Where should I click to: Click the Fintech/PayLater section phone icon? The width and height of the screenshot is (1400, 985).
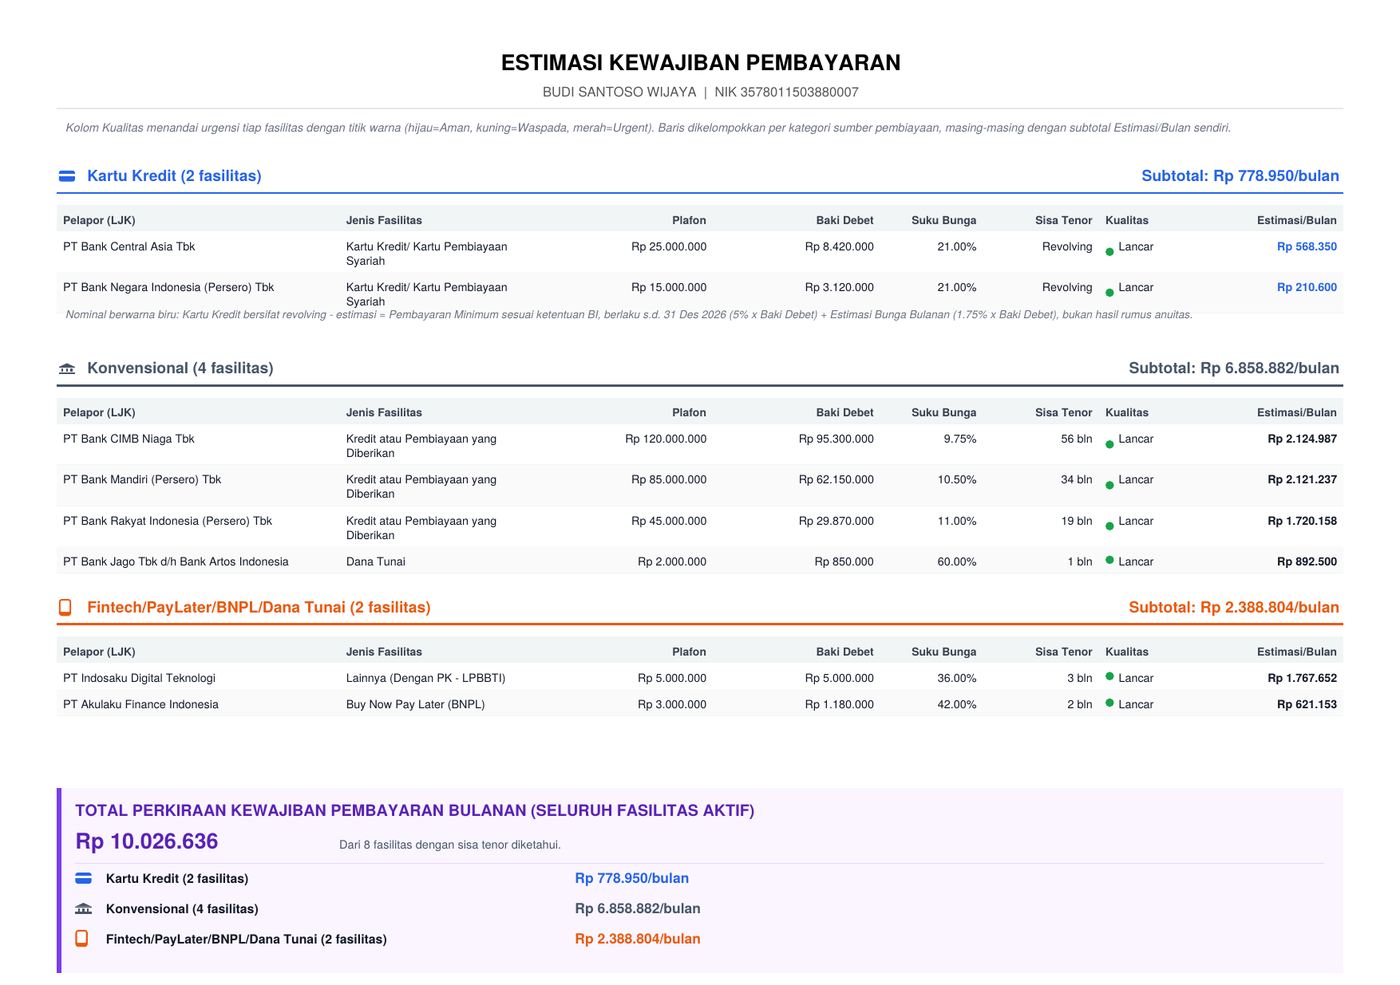65,607
